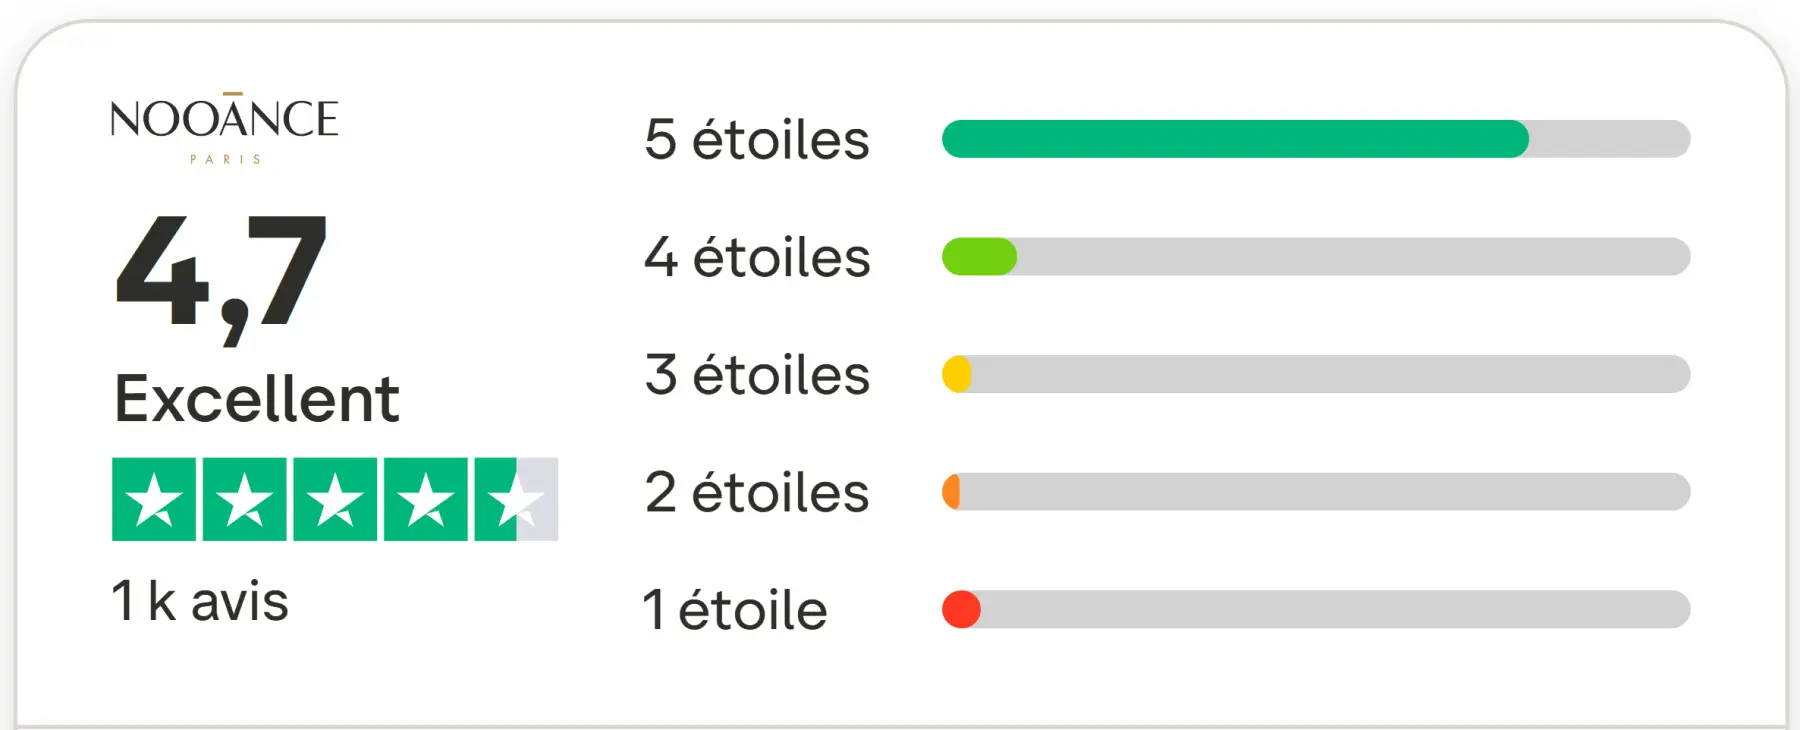Viewport: 1800px width, 730px height.
Task: Click the first green rating star
Action: [154, 499]
